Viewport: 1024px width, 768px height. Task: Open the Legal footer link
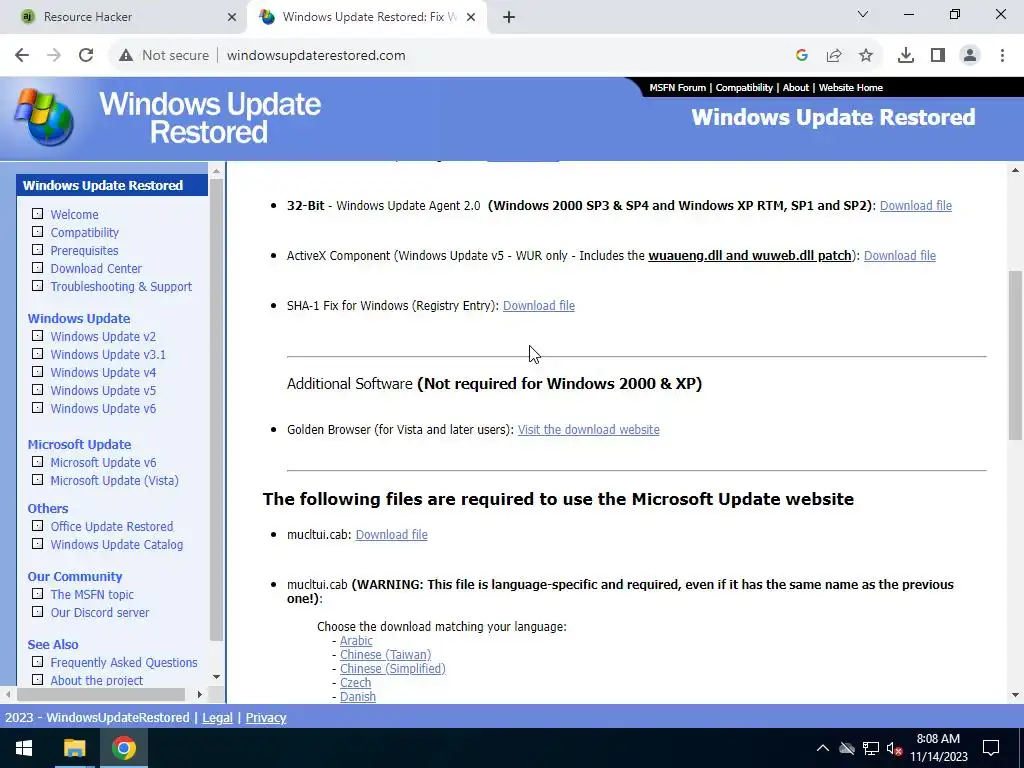217,718
